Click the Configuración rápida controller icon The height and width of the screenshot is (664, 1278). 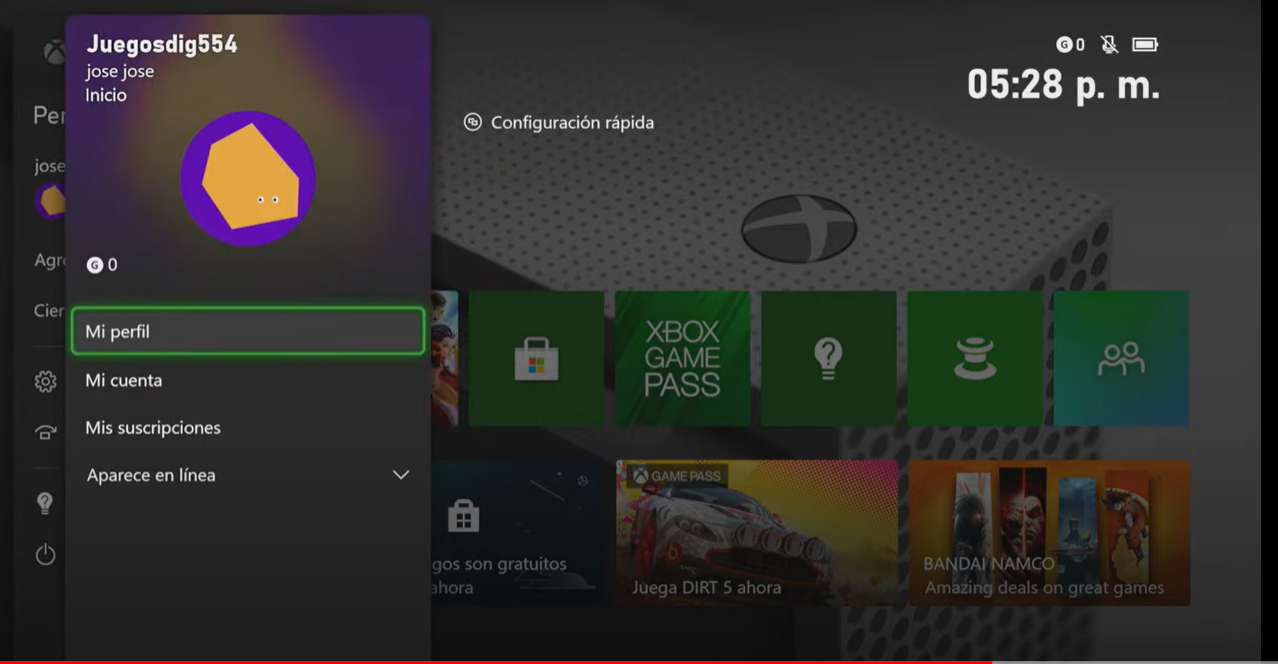point(473,122)
